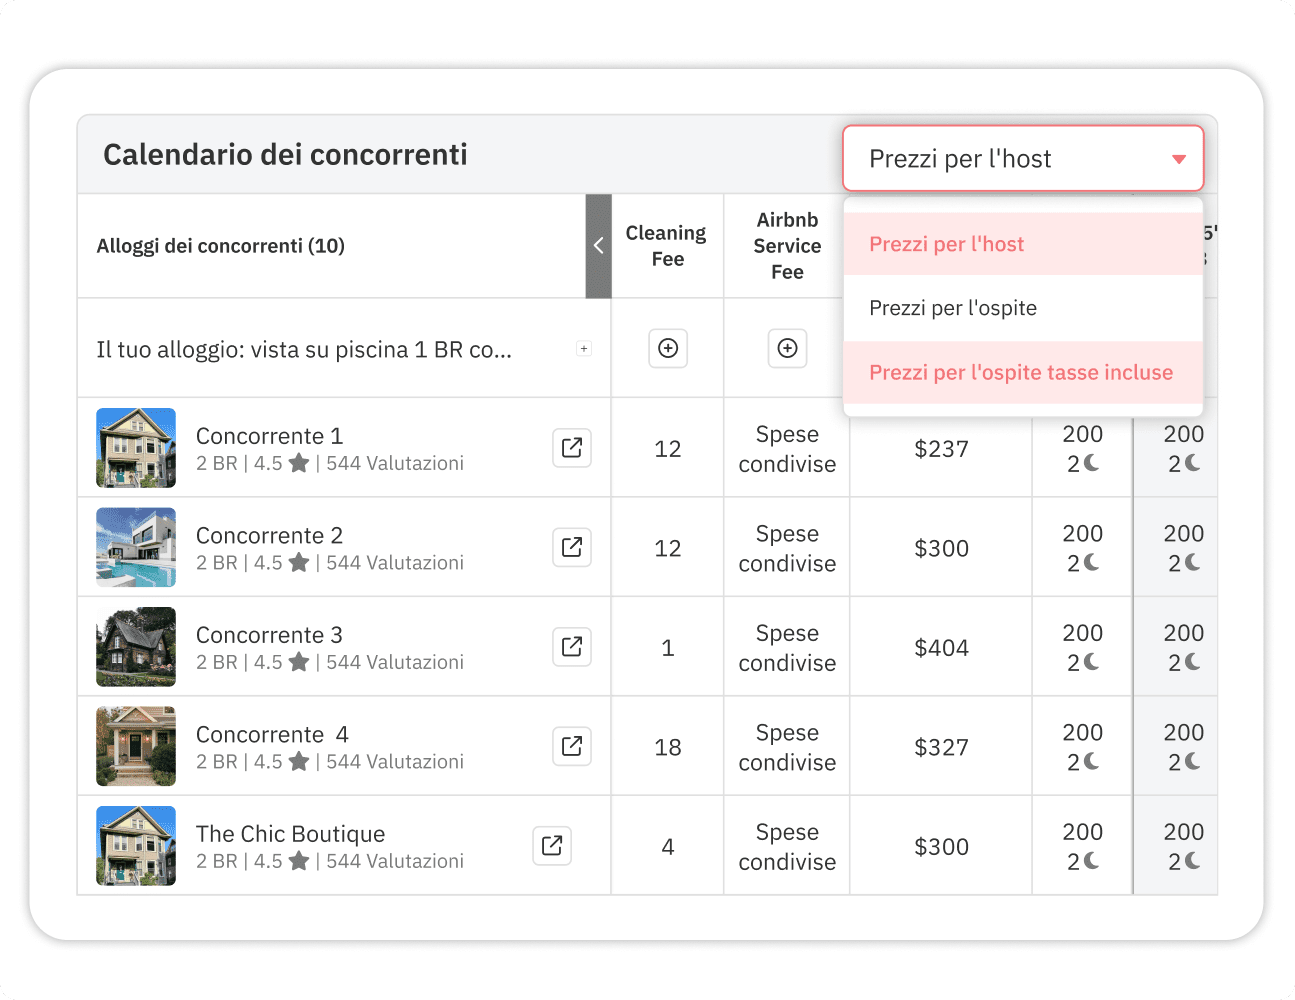
Task: Open Concorrente 1 listing via external link icon
Action: coord(571,448)
